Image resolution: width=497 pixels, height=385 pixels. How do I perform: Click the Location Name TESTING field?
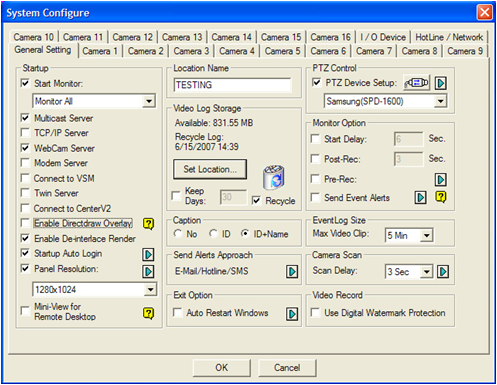click(232, 85)
